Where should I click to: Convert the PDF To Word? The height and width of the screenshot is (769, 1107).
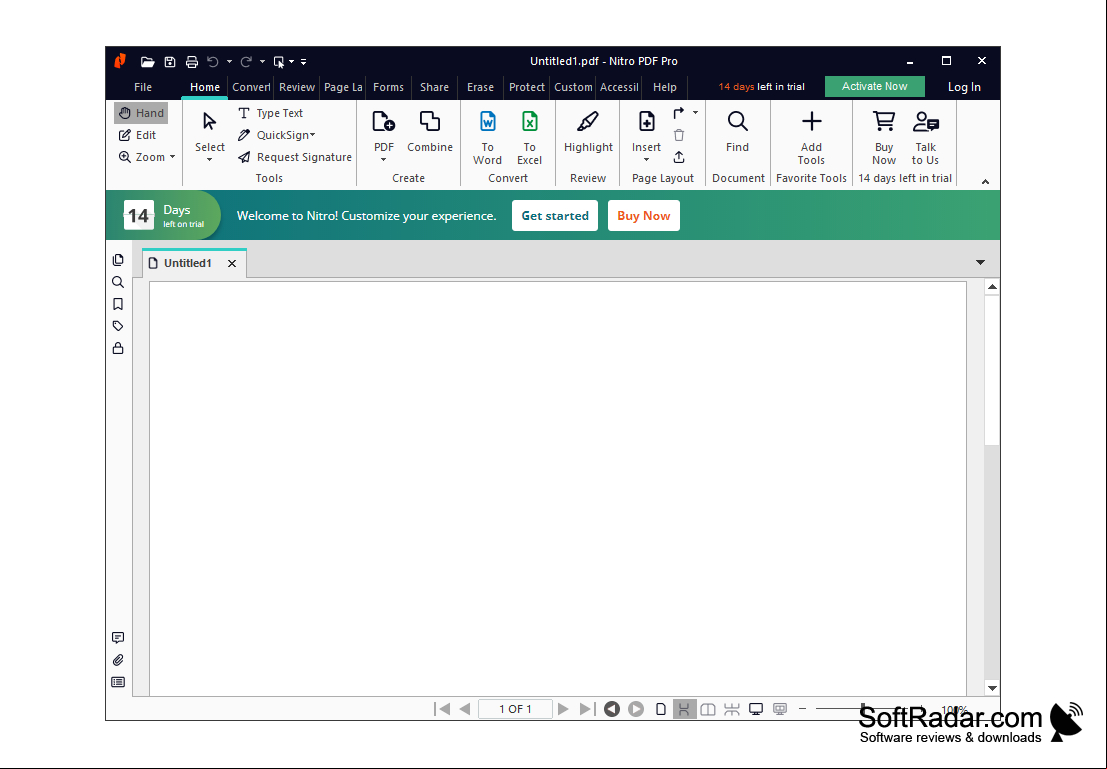487,138
